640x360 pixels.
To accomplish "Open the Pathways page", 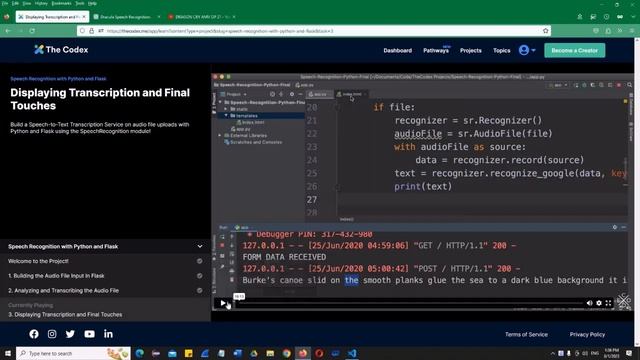I will 436,51.
